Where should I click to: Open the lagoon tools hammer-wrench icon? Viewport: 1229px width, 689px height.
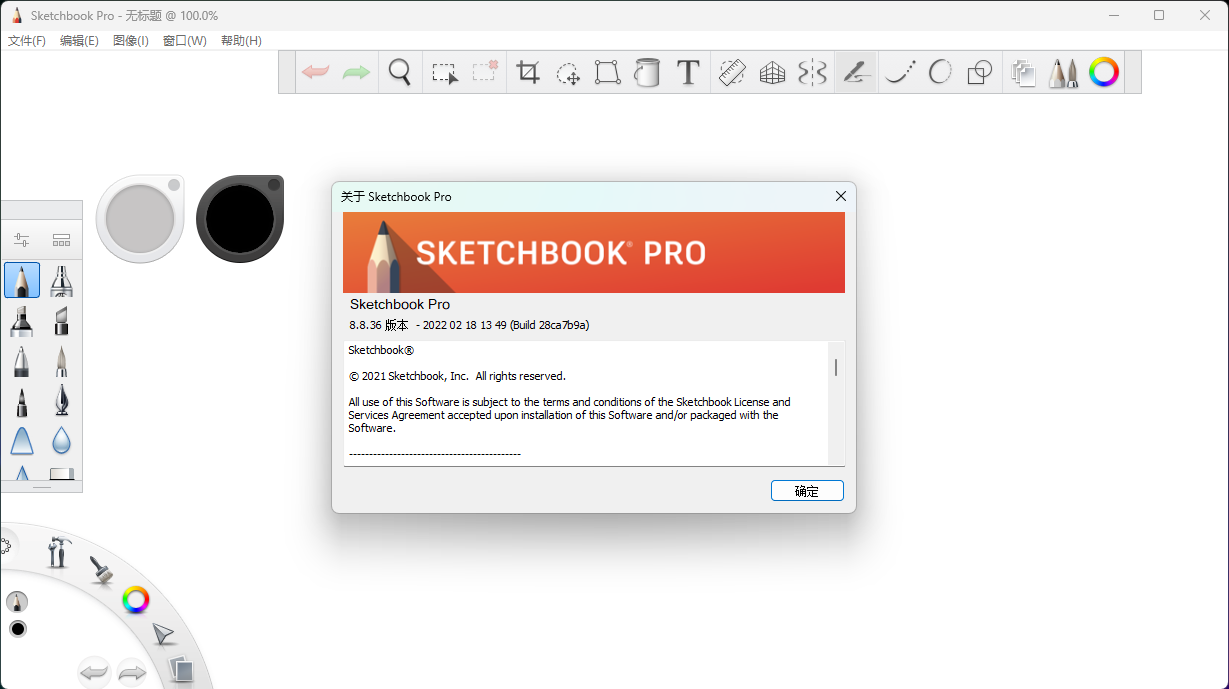(58, 551)
